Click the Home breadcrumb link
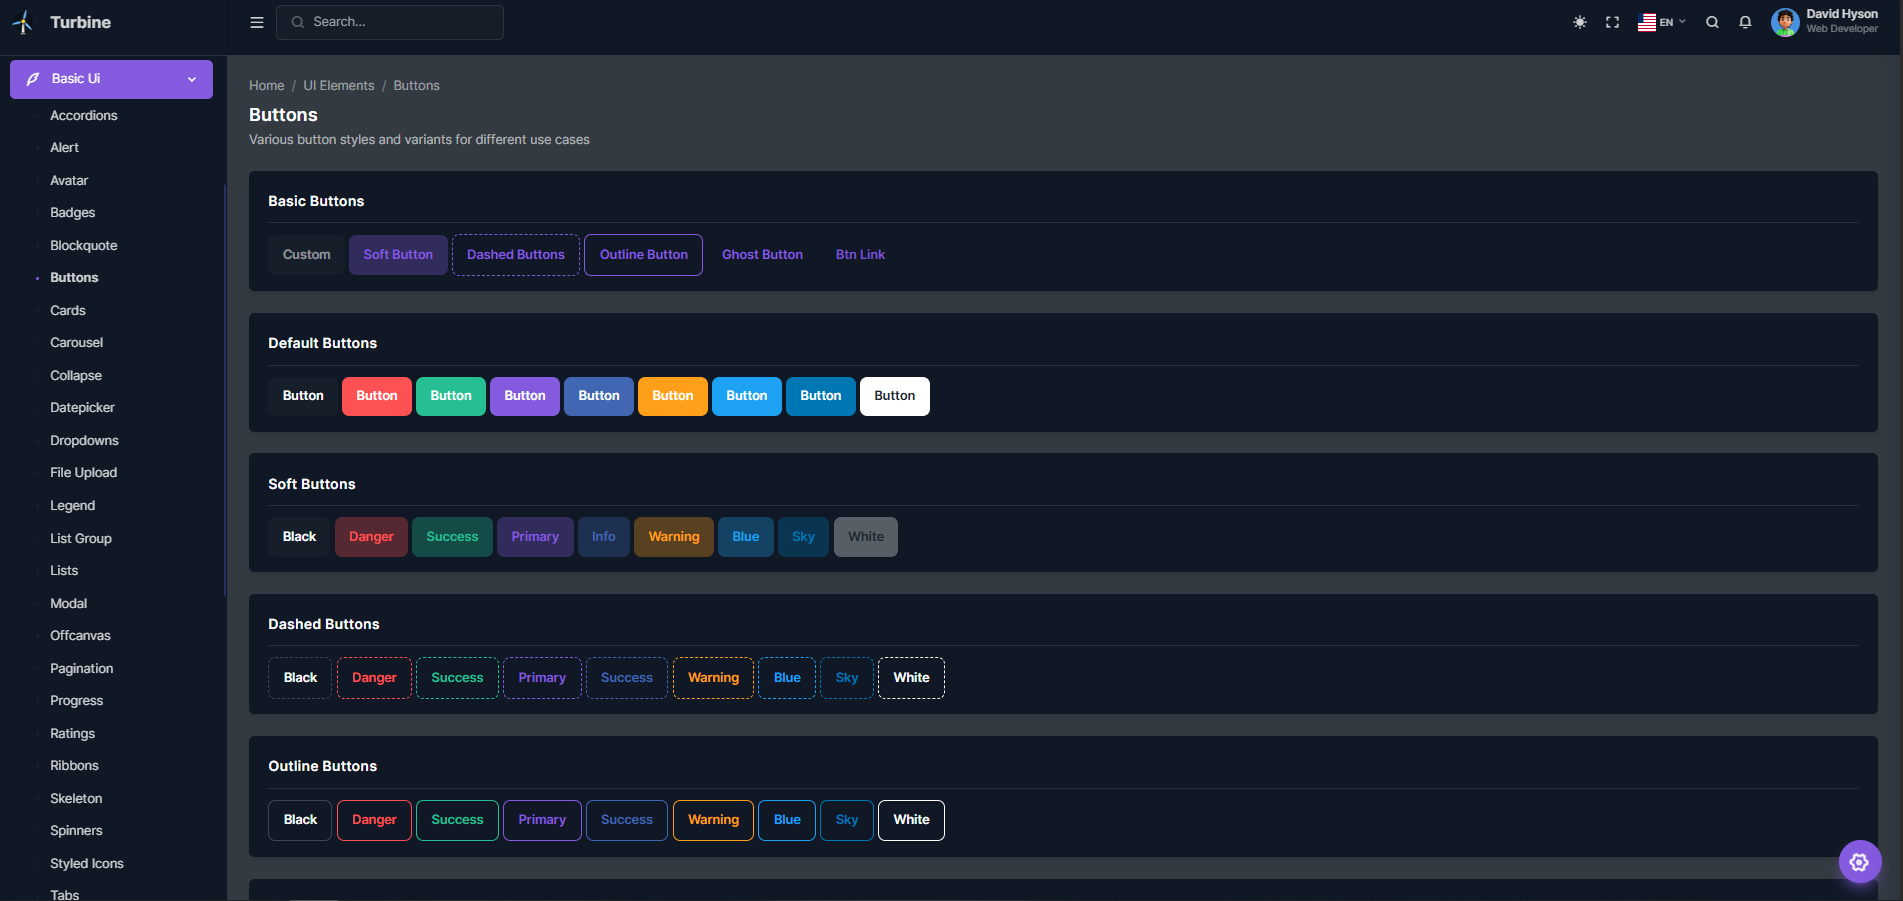The width and height of the screenshot is (1903, 901). (266, 85)
